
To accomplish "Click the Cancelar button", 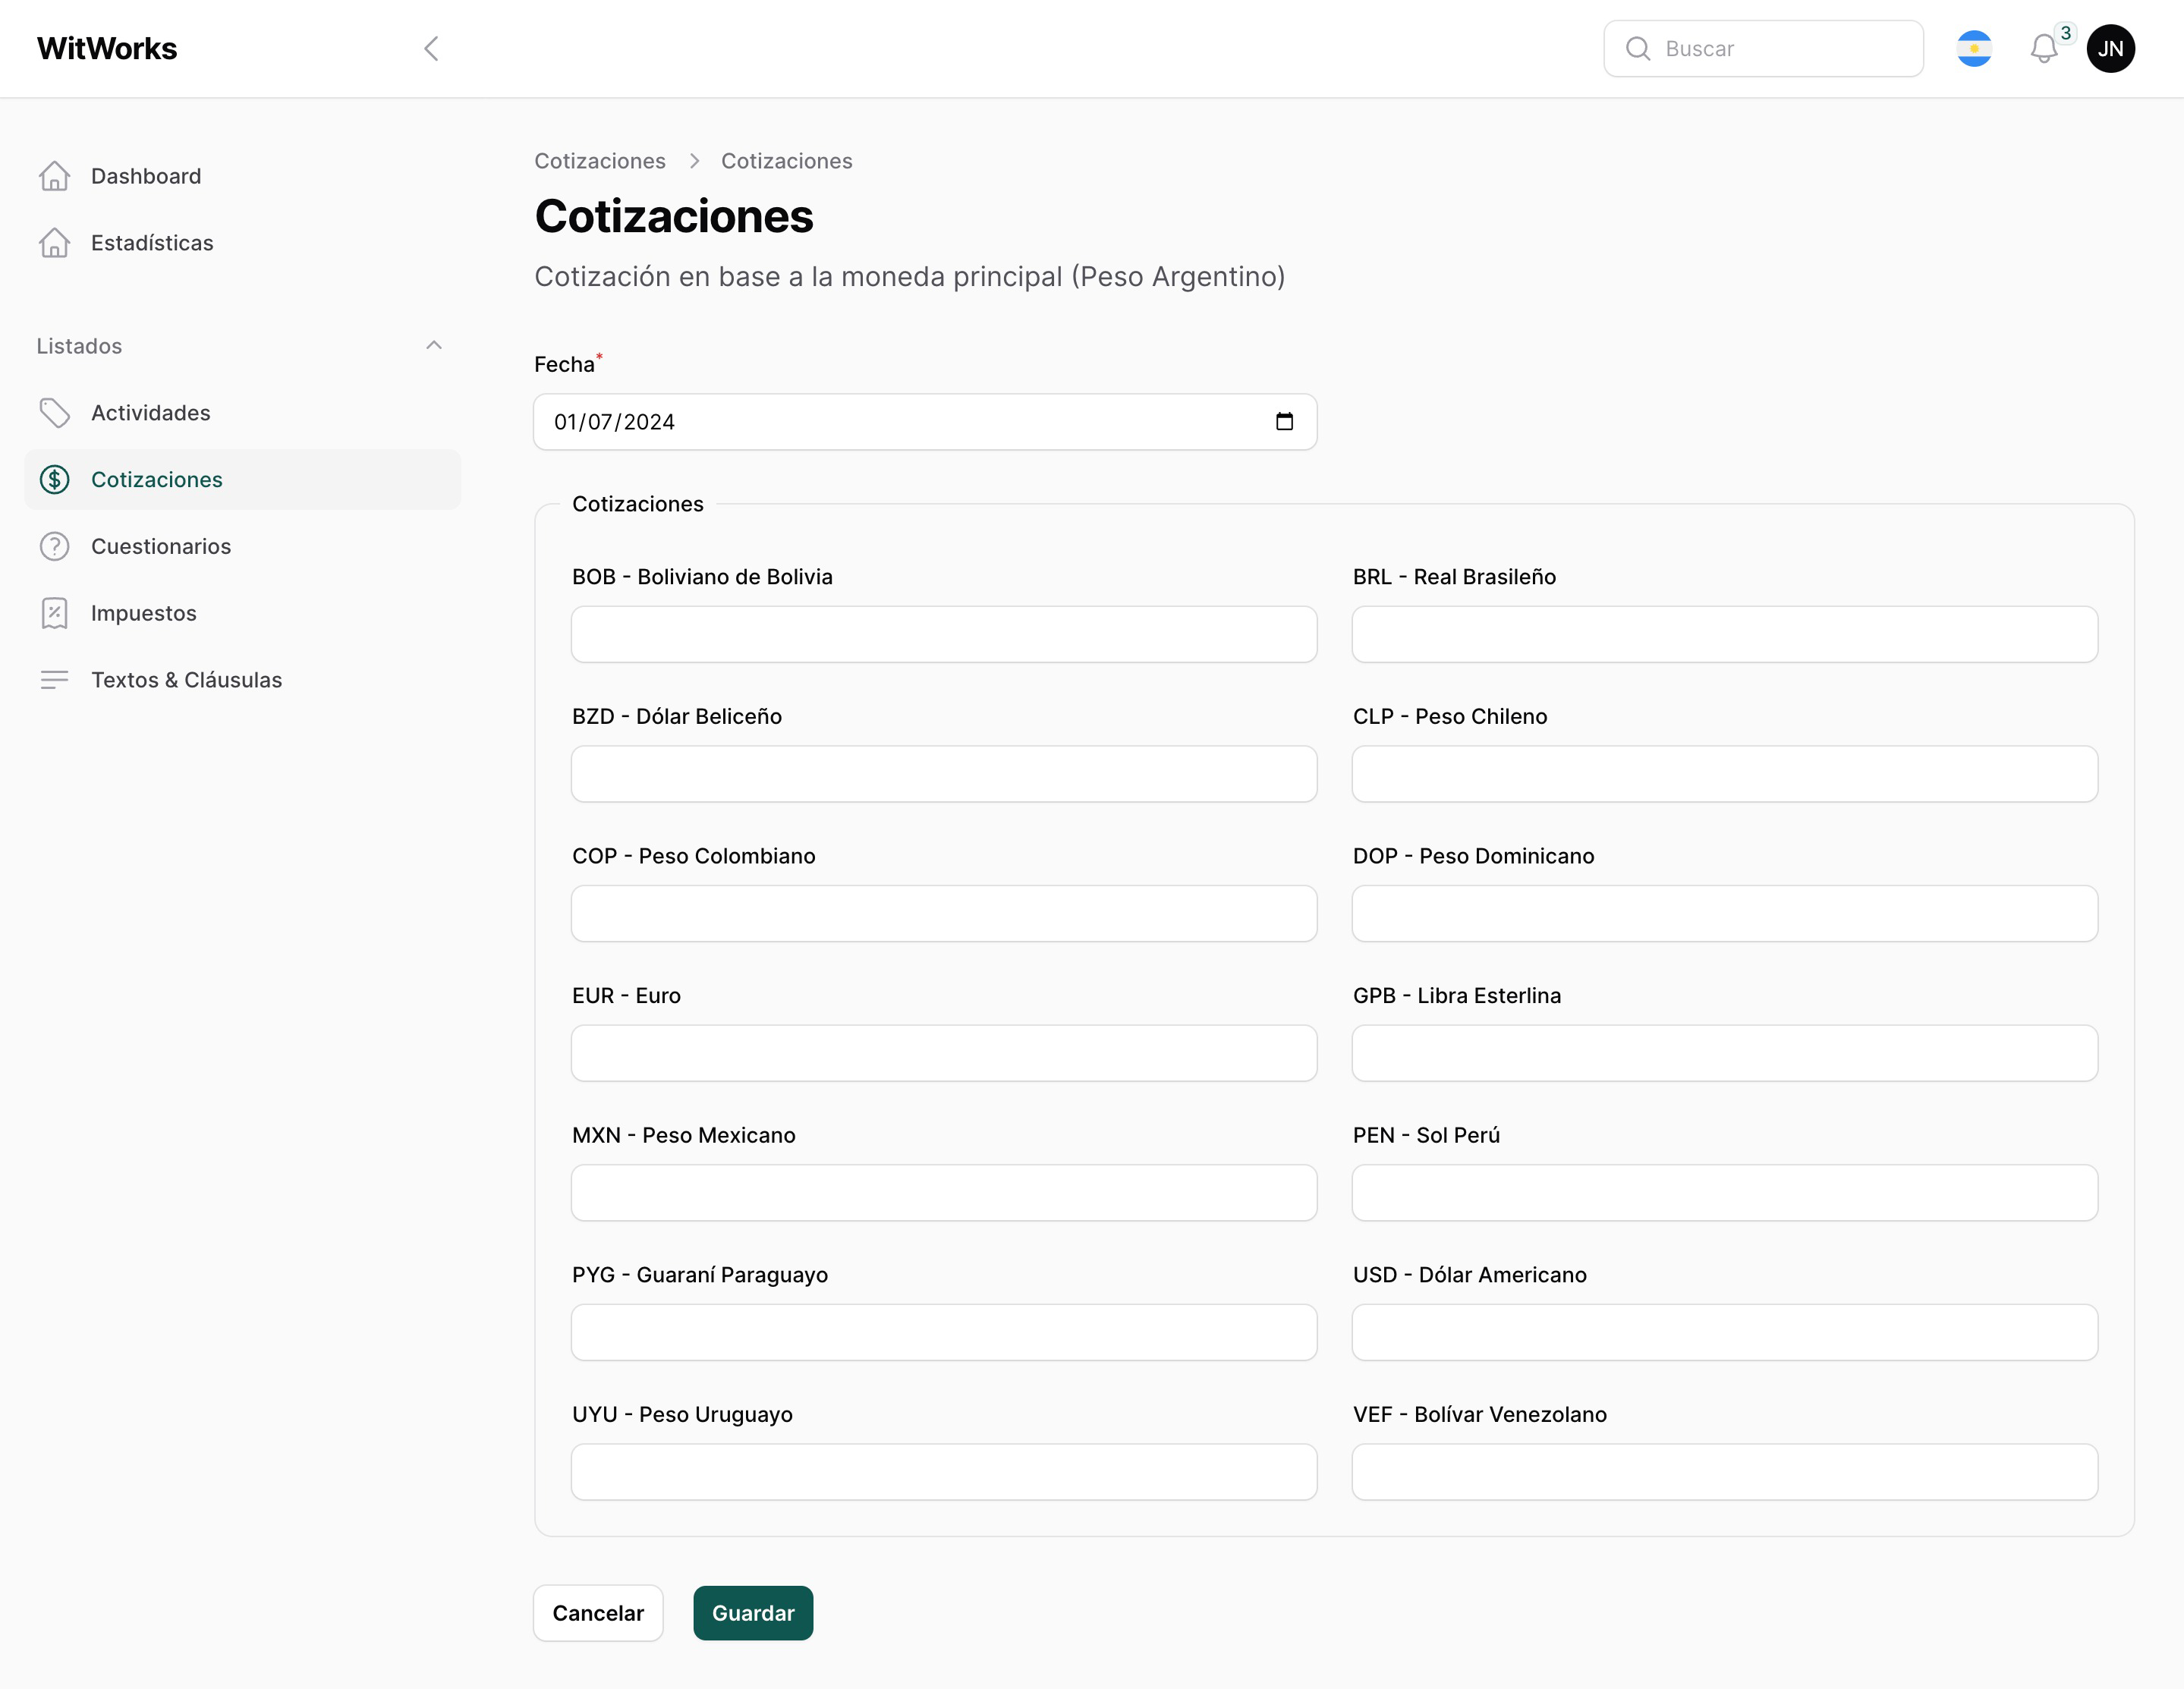I will click(598, 1613).
